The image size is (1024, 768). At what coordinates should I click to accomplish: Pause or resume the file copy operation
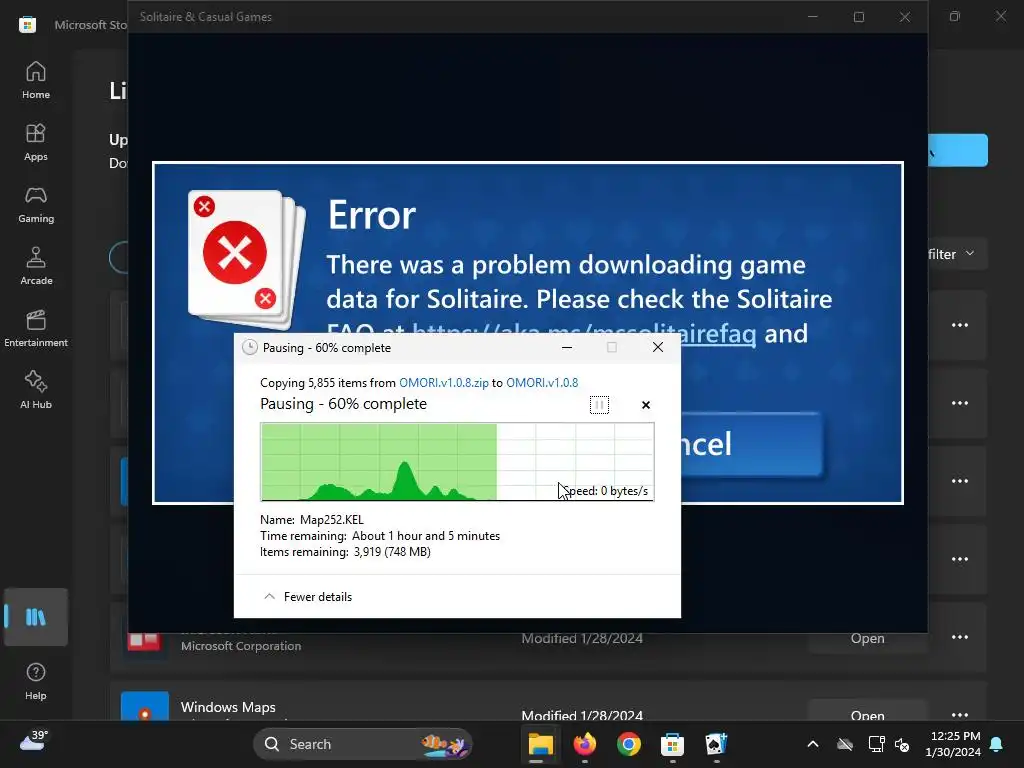pyautogui.click(x=599, y=405)
